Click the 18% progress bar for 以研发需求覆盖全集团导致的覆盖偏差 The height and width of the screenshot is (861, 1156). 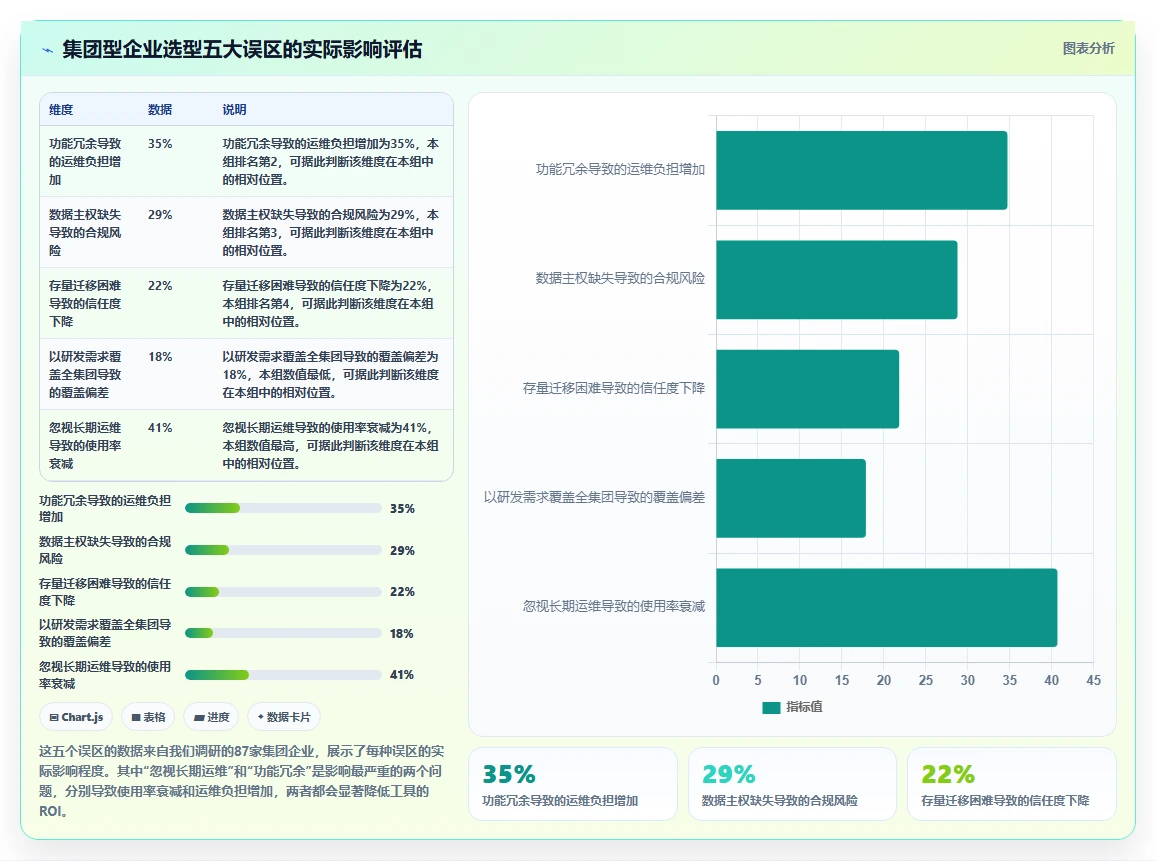(283, 633)
